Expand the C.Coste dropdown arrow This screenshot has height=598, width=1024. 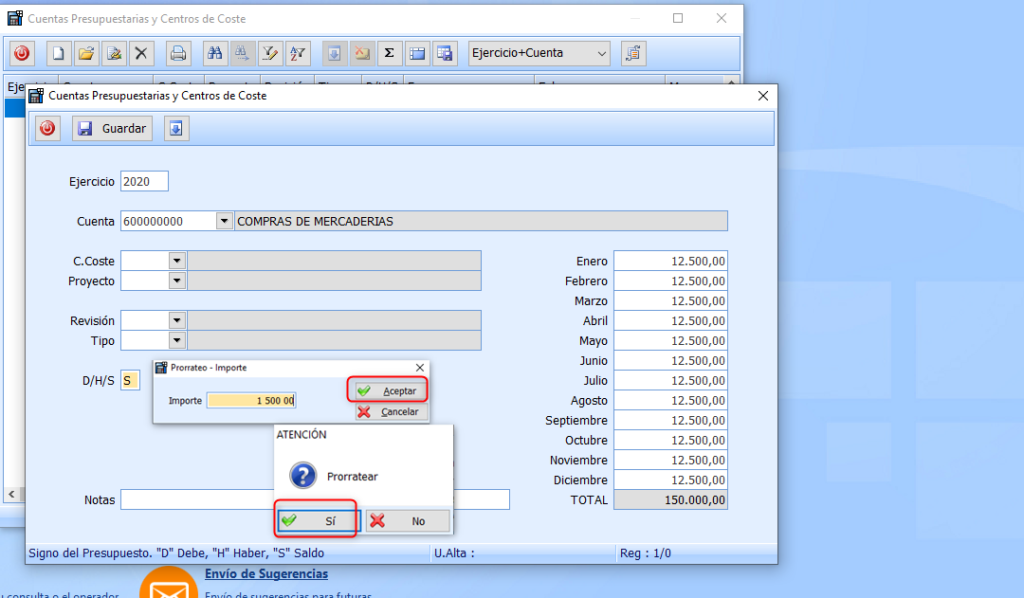[177, 261]
